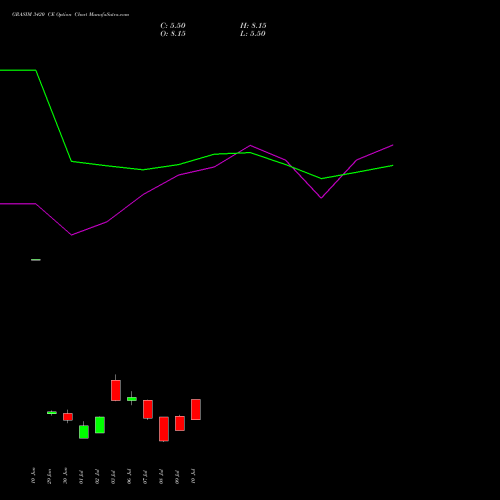Click the red candle above the 09 Jul label
500x500 pixels.
click(180, 423)
